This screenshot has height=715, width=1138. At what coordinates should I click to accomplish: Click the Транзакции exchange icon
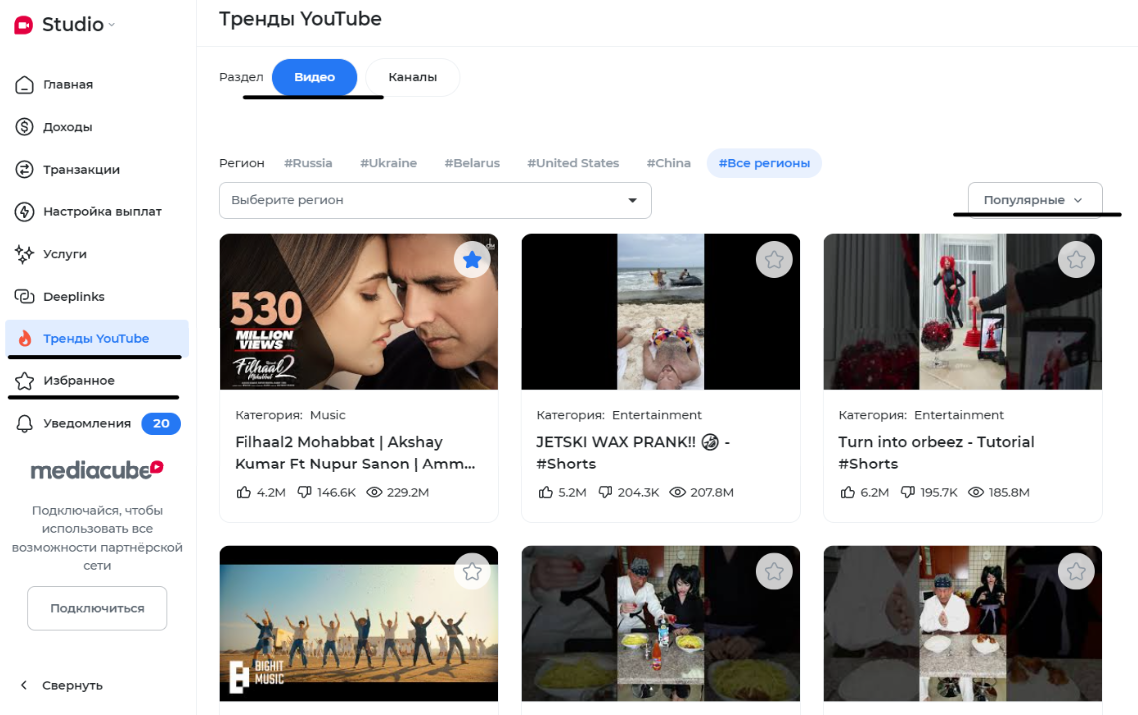[x=25, y=170]
